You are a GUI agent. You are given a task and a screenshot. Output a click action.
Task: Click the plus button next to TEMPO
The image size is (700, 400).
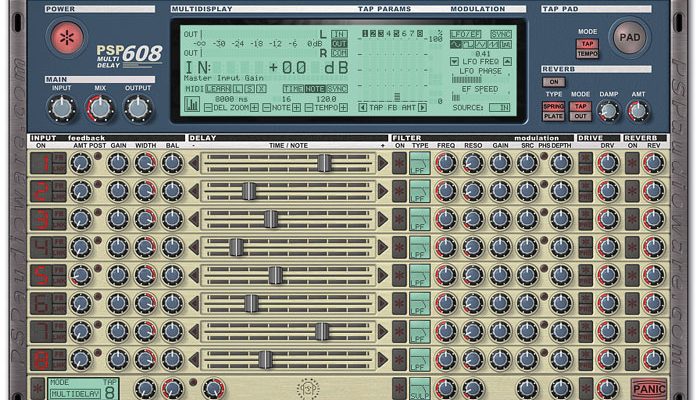tap(344, 106)
